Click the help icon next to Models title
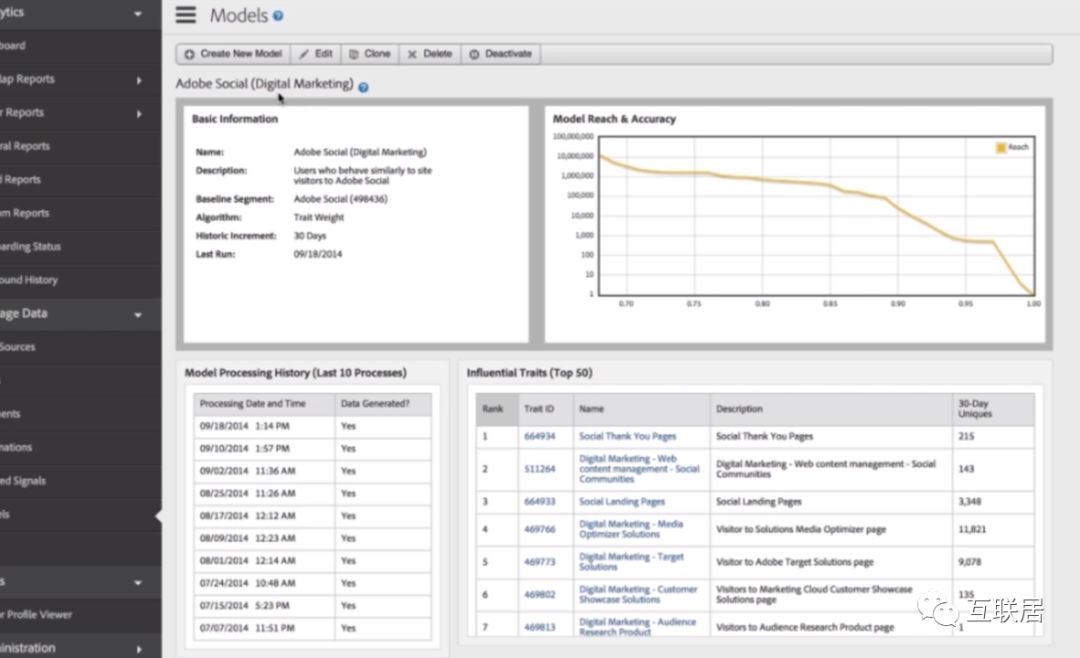This screenshot has width=1080, height=658. [278, 16]
